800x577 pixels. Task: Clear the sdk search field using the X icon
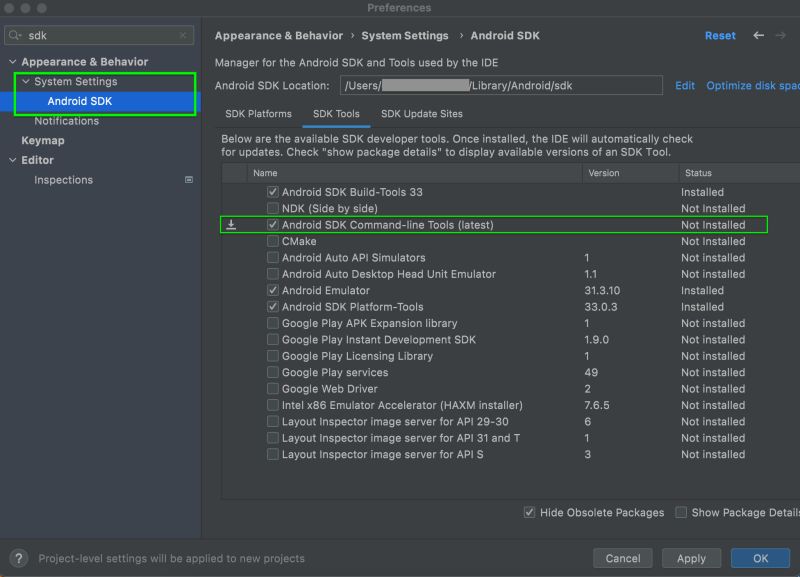click(182, 35)
